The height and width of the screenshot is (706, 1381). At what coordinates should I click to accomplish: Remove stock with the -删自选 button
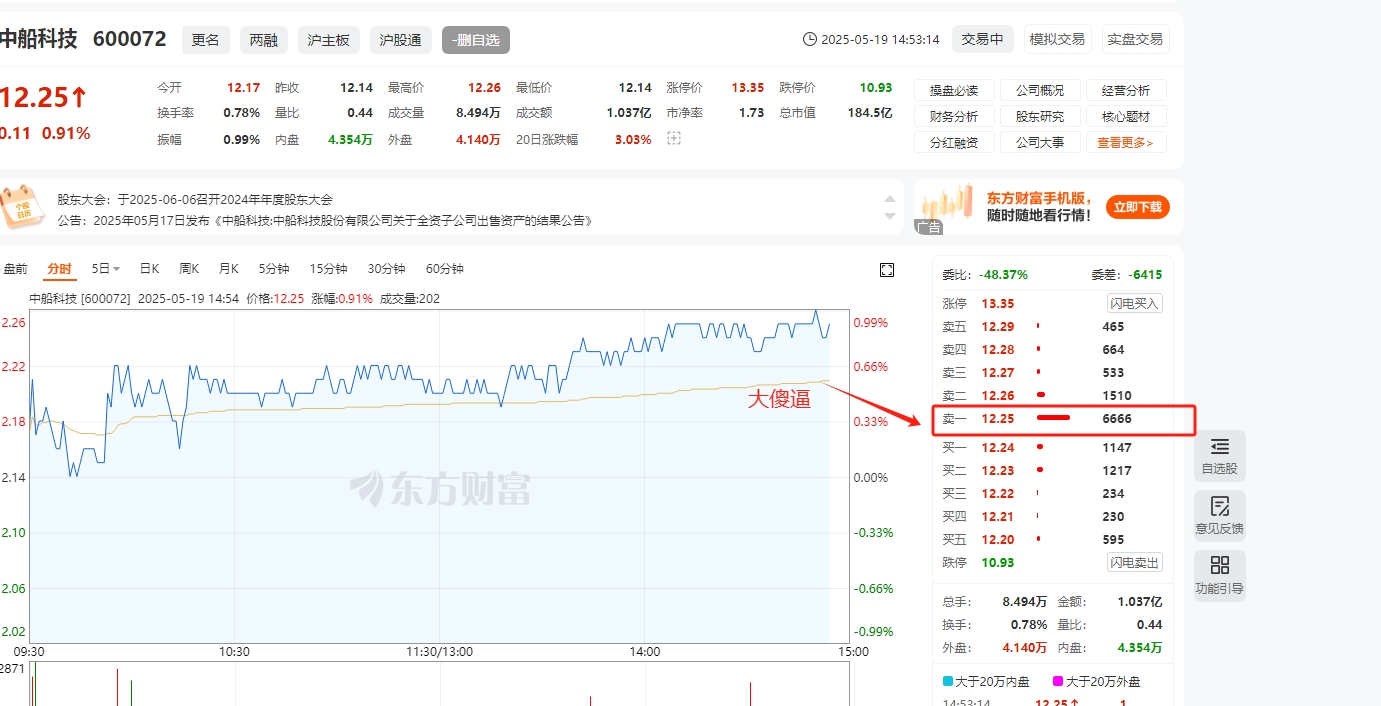pyautogui.click(x=476, y=40)
